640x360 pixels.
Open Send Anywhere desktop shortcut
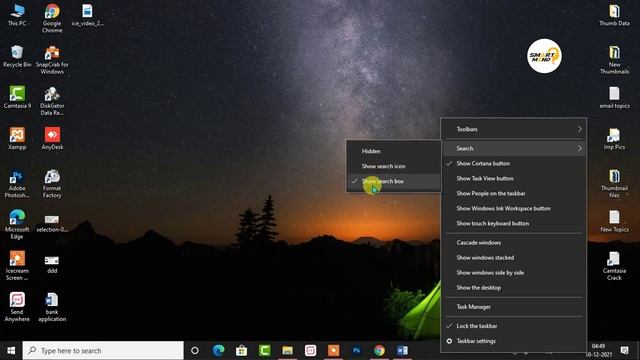click(17, 307)
